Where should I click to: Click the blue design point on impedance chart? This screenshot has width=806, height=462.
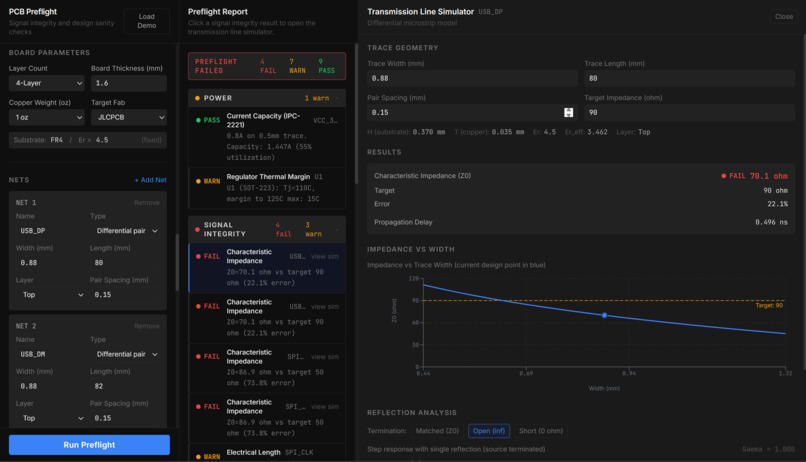604,315
